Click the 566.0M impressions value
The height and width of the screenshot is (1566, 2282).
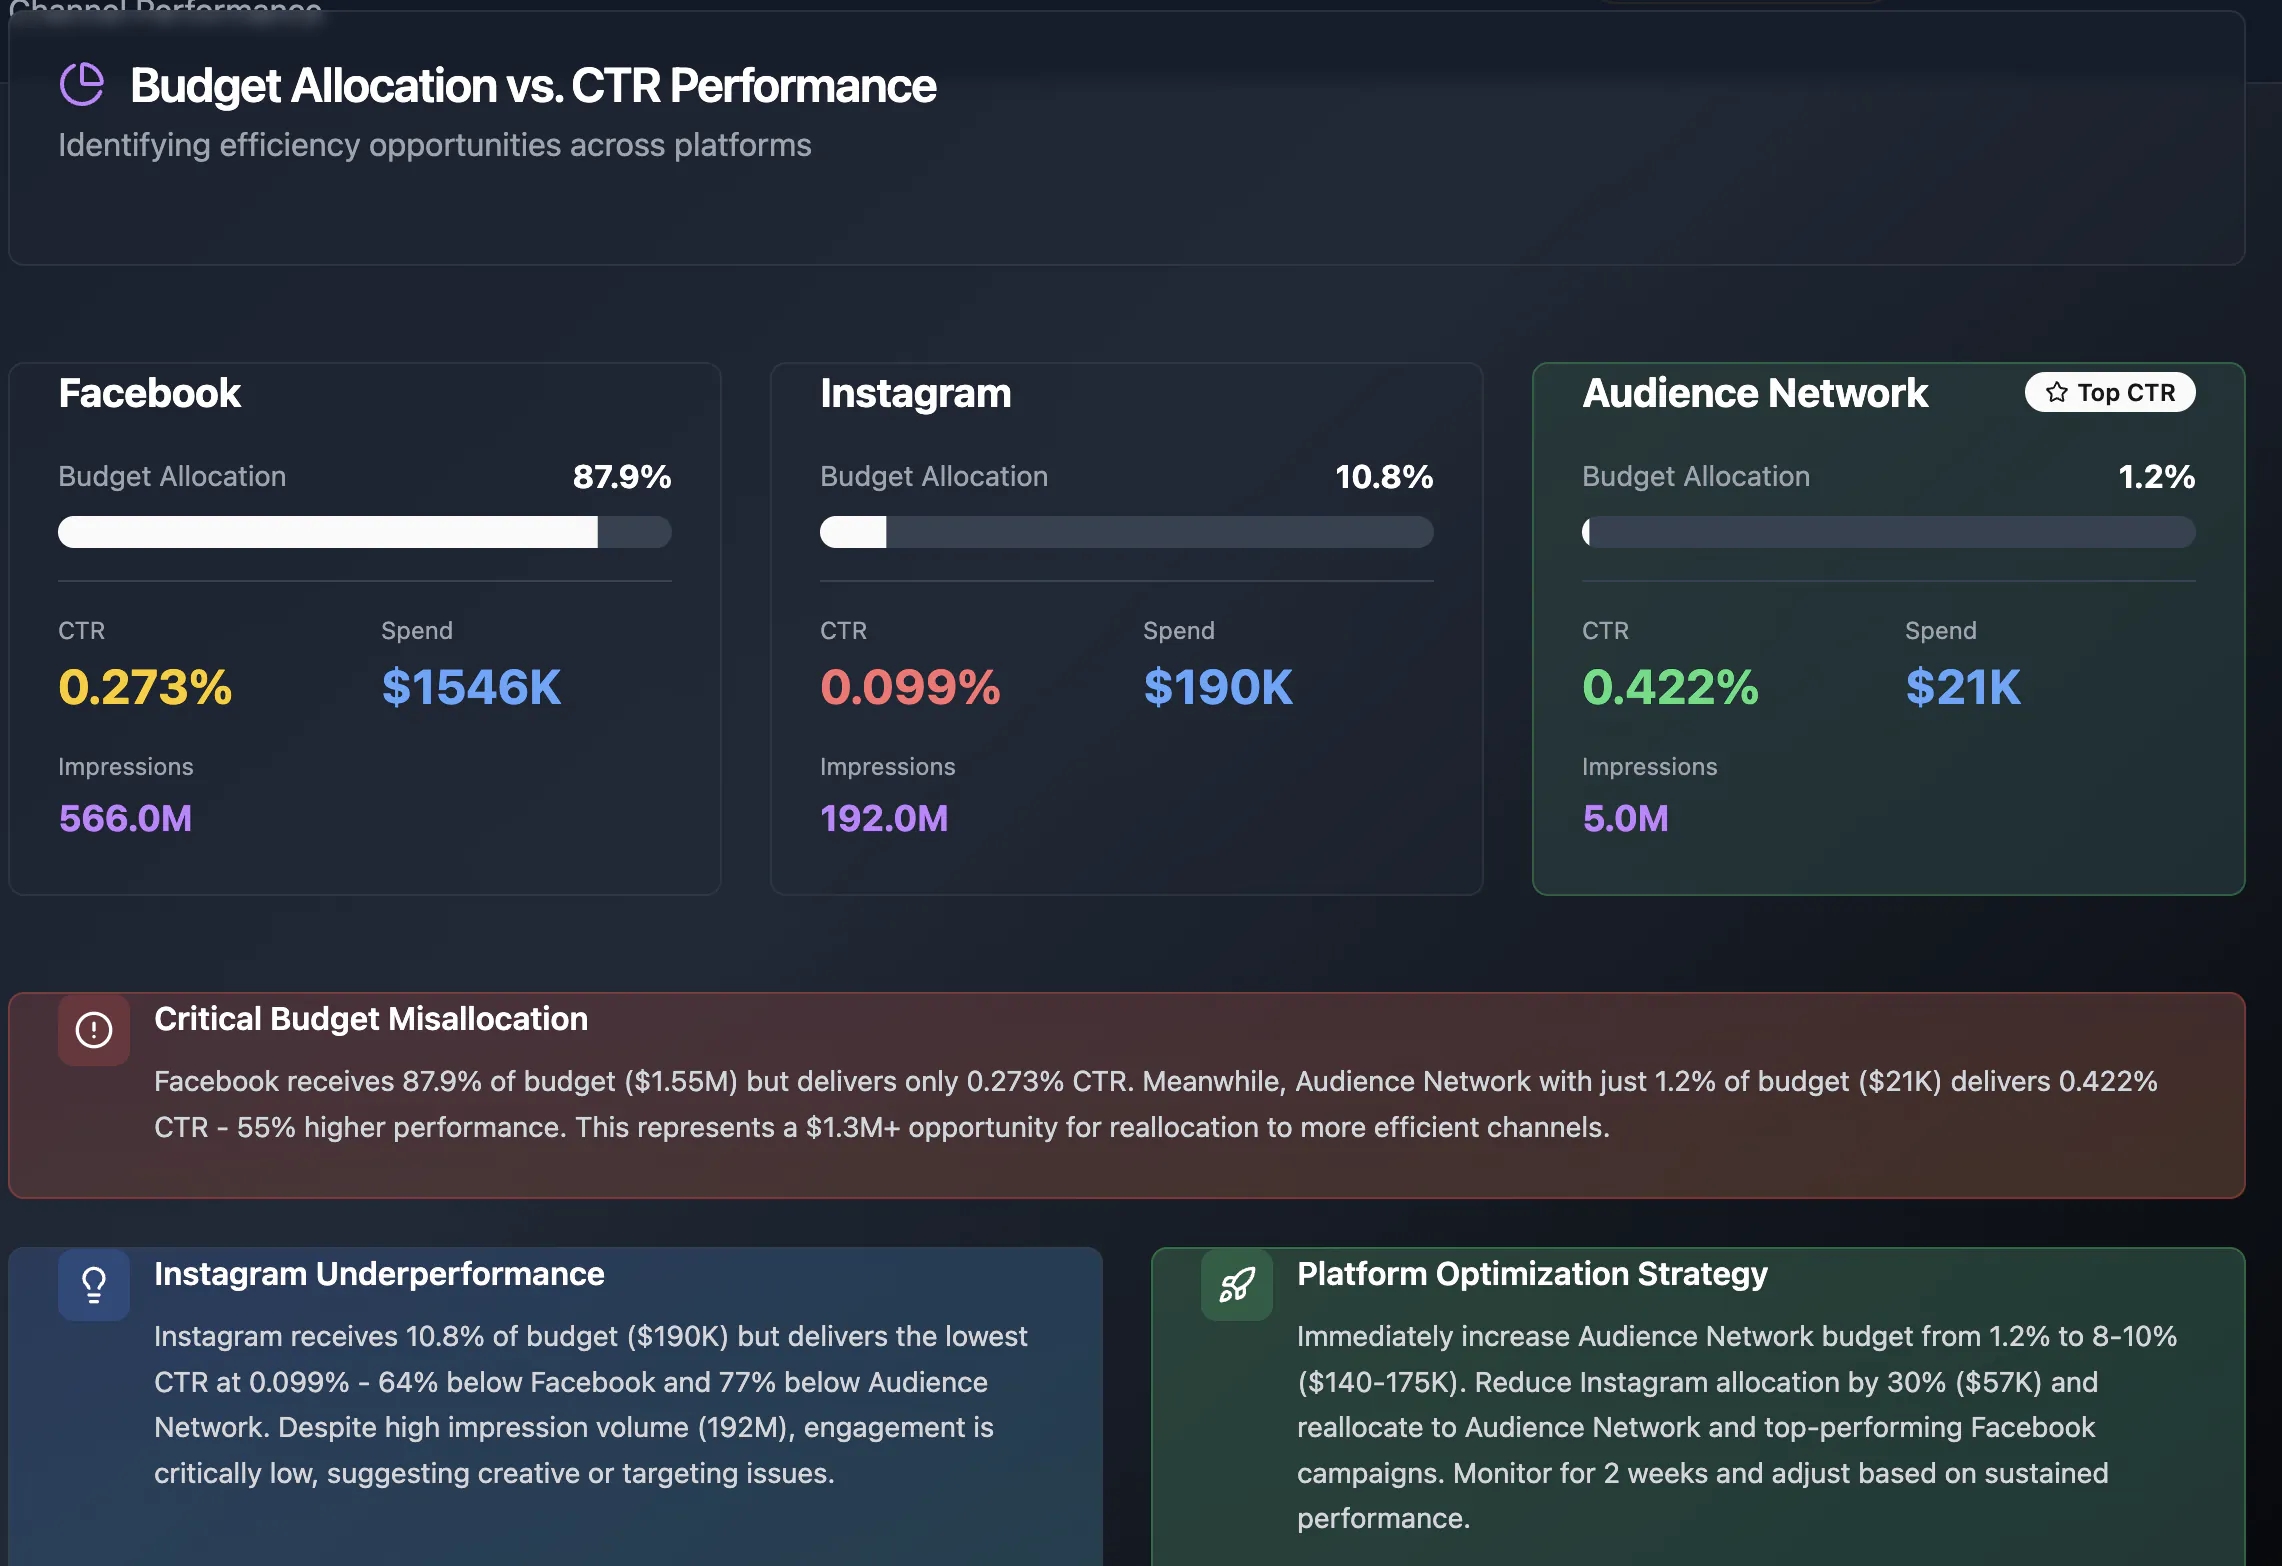(125, 819)
